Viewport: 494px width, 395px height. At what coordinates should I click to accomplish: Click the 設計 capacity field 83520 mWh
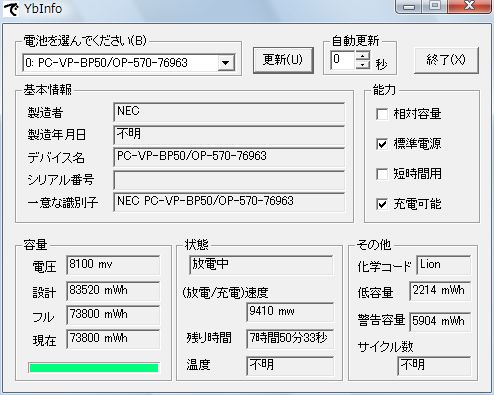tap(113, 291)
